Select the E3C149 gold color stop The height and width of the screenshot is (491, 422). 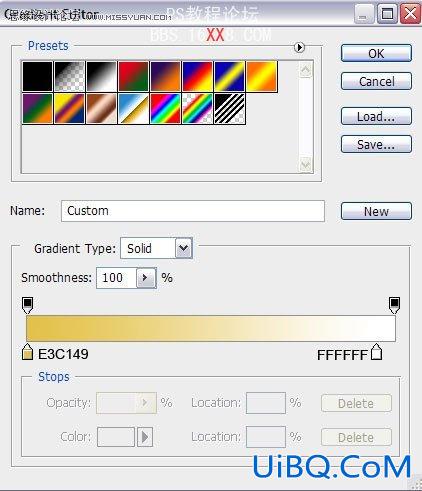27,352
